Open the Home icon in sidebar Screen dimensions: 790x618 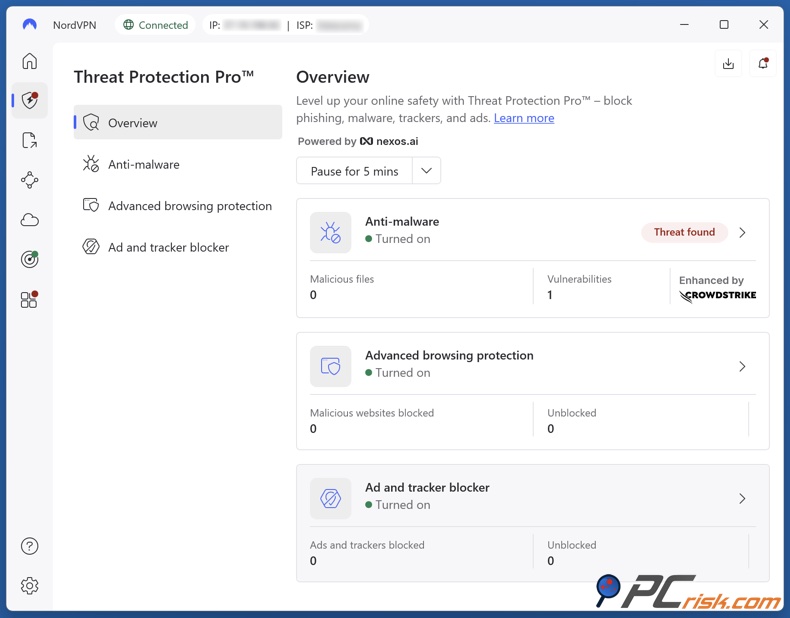tap(30, 62)
